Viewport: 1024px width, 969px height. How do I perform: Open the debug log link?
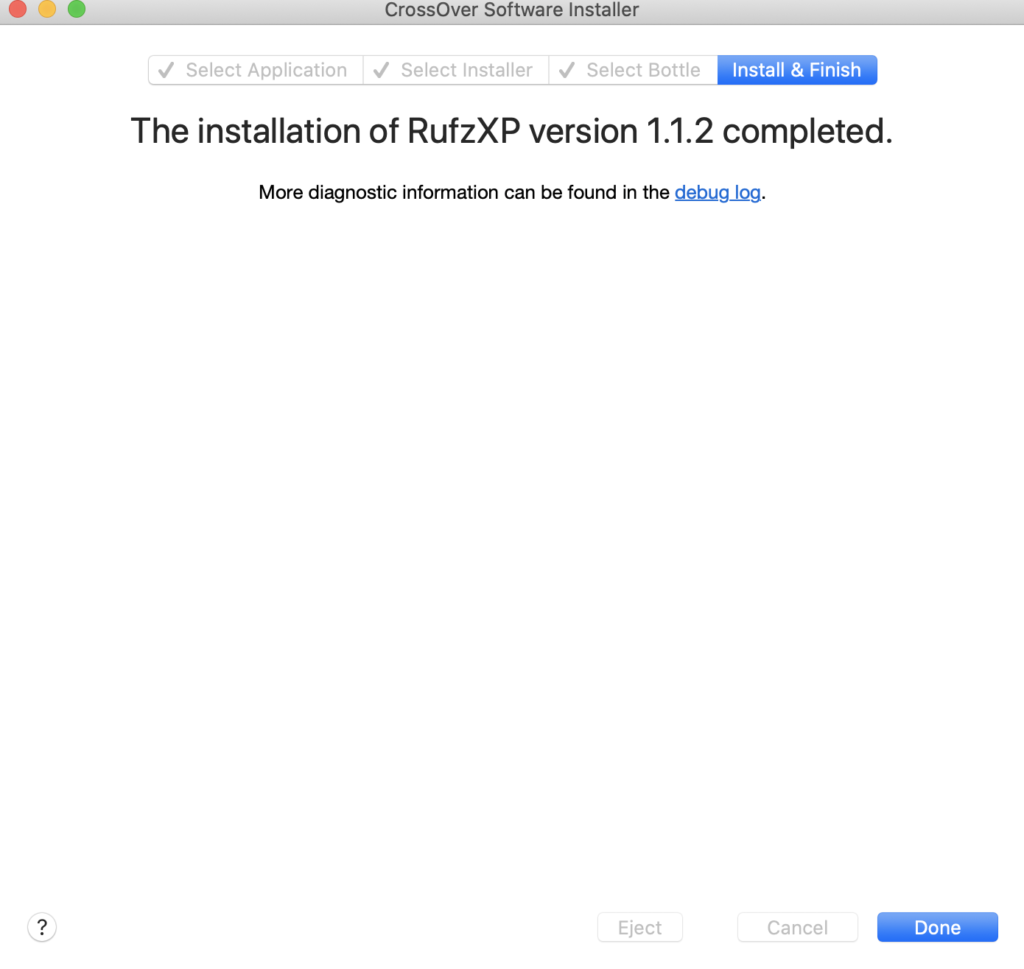click(x=717, y=193)
